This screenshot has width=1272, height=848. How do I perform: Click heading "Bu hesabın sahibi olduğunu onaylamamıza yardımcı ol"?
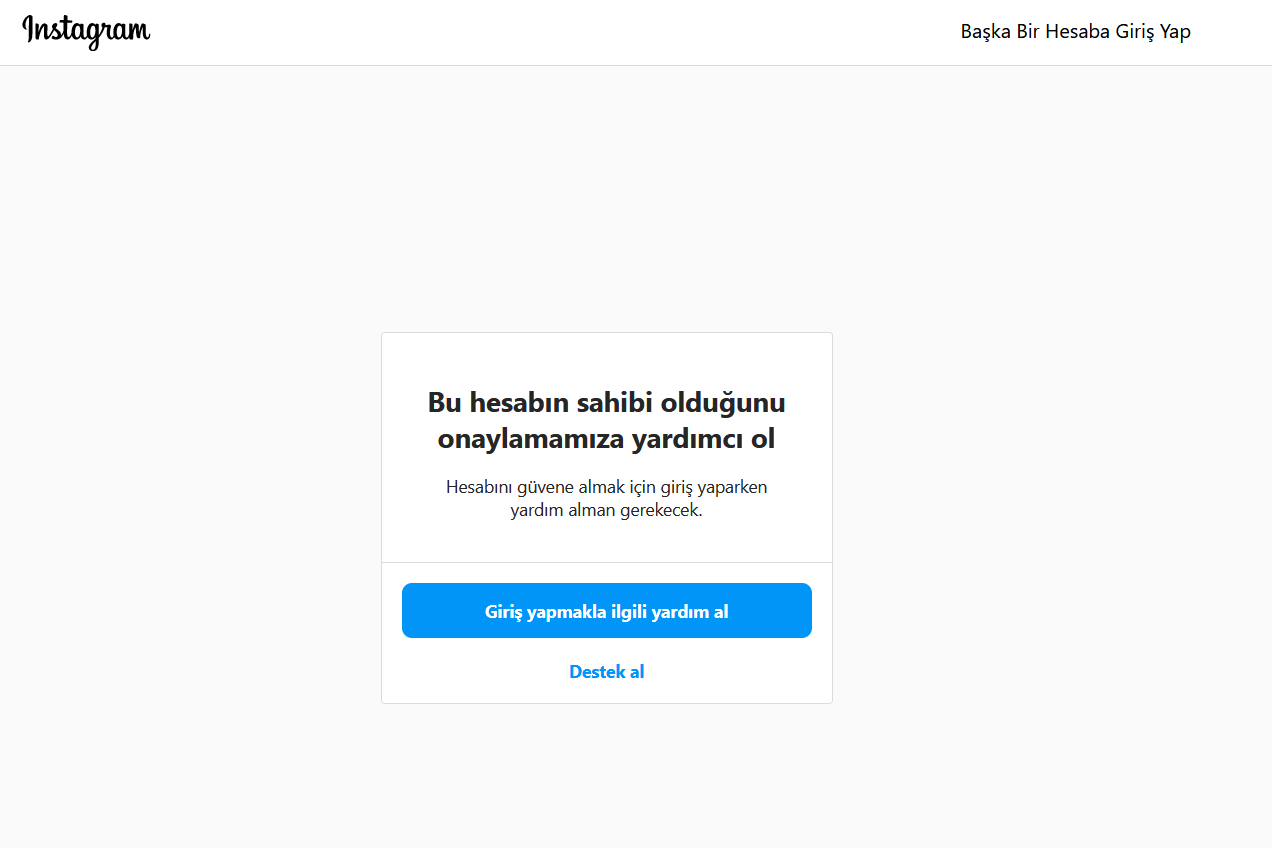607,421
